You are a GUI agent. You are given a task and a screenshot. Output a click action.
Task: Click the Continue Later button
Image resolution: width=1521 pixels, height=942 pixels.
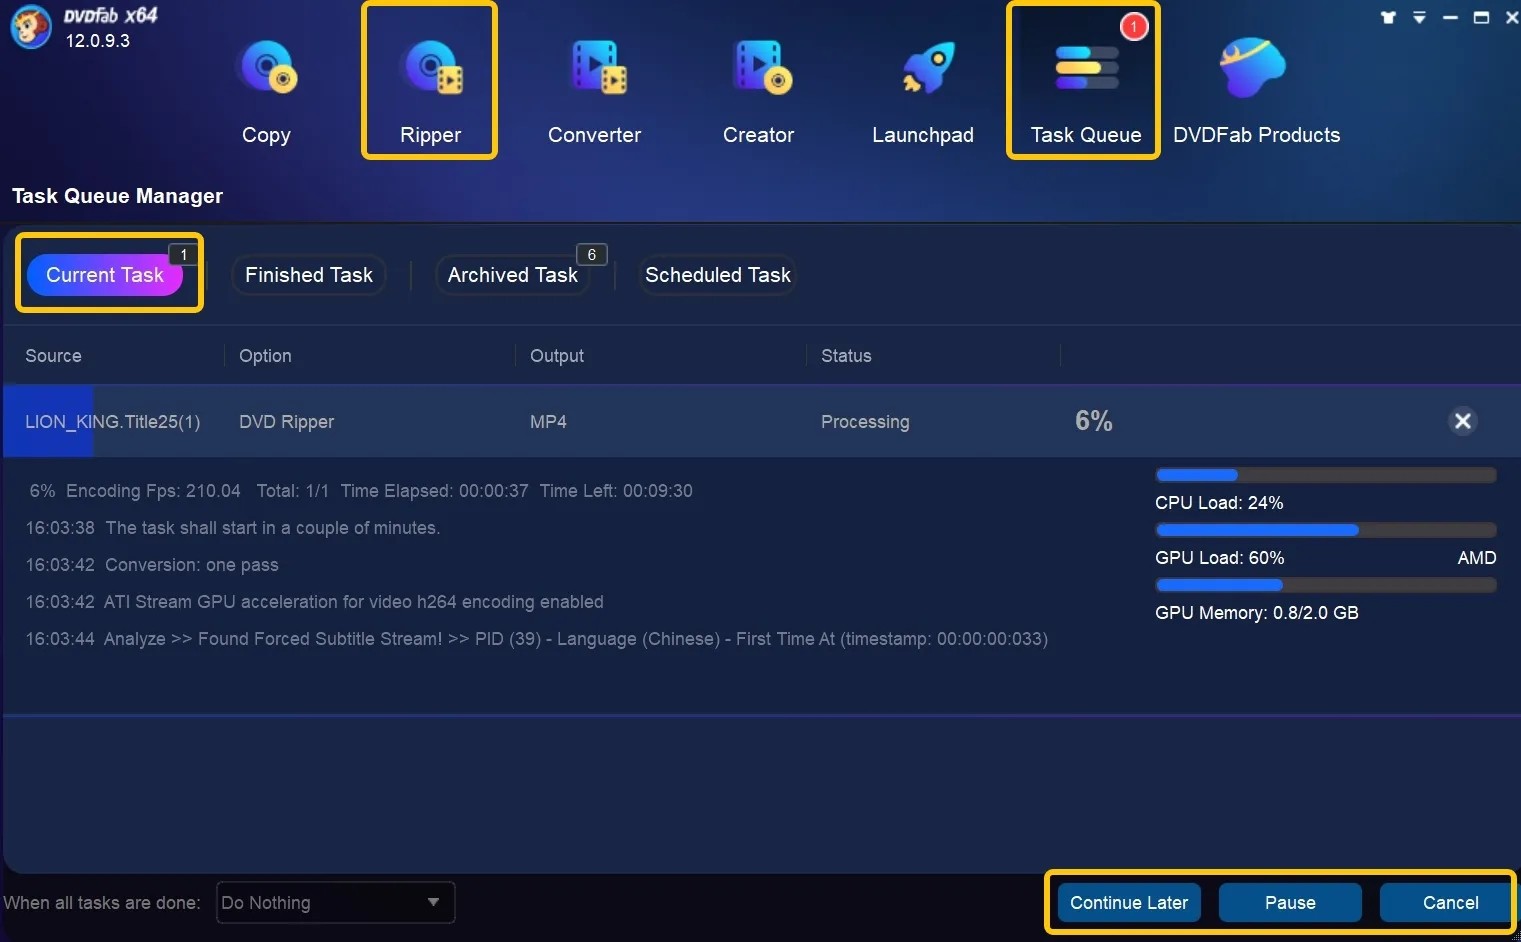1129,903
